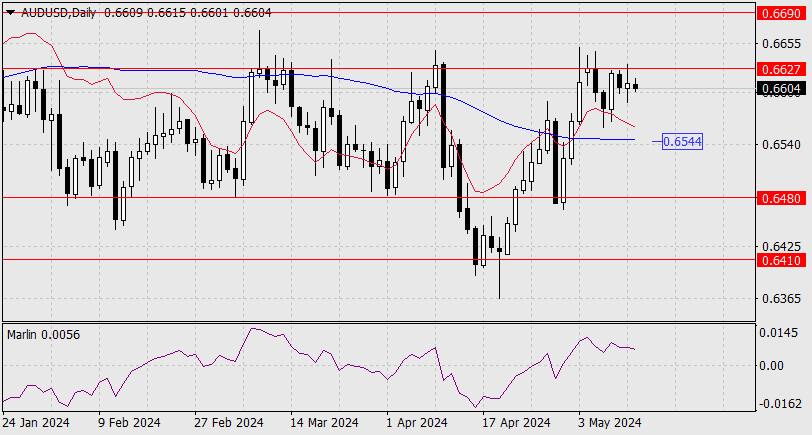The width and height of the screenshot is (812, 435).
Task: Click the 14 Mar 2024 date label
Action: point(324,423)
